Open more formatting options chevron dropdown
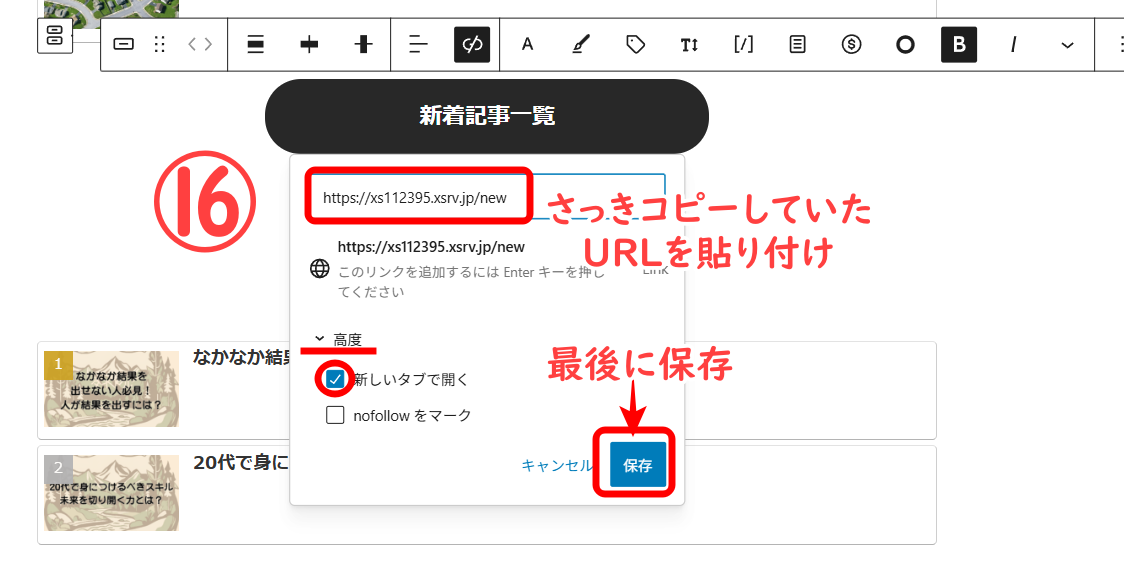Screen dimensions: 1124x577 (1067, 45)
